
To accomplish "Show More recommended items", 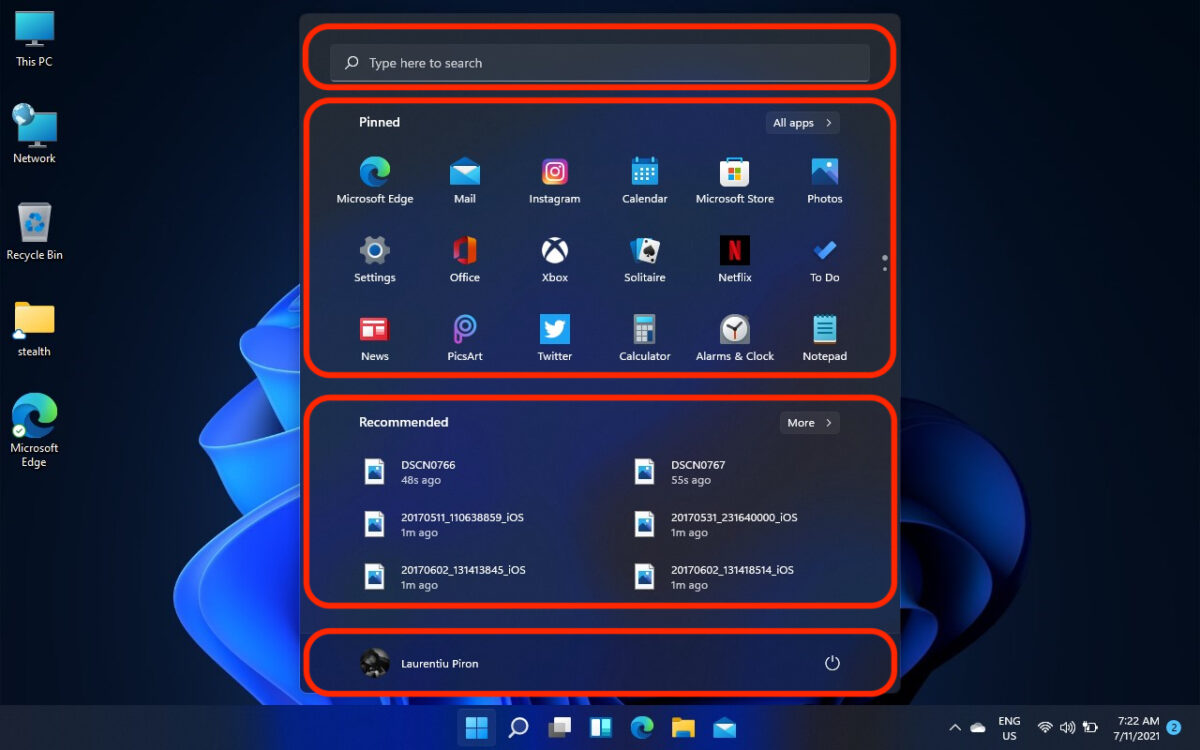I will (x=809, y=422).
